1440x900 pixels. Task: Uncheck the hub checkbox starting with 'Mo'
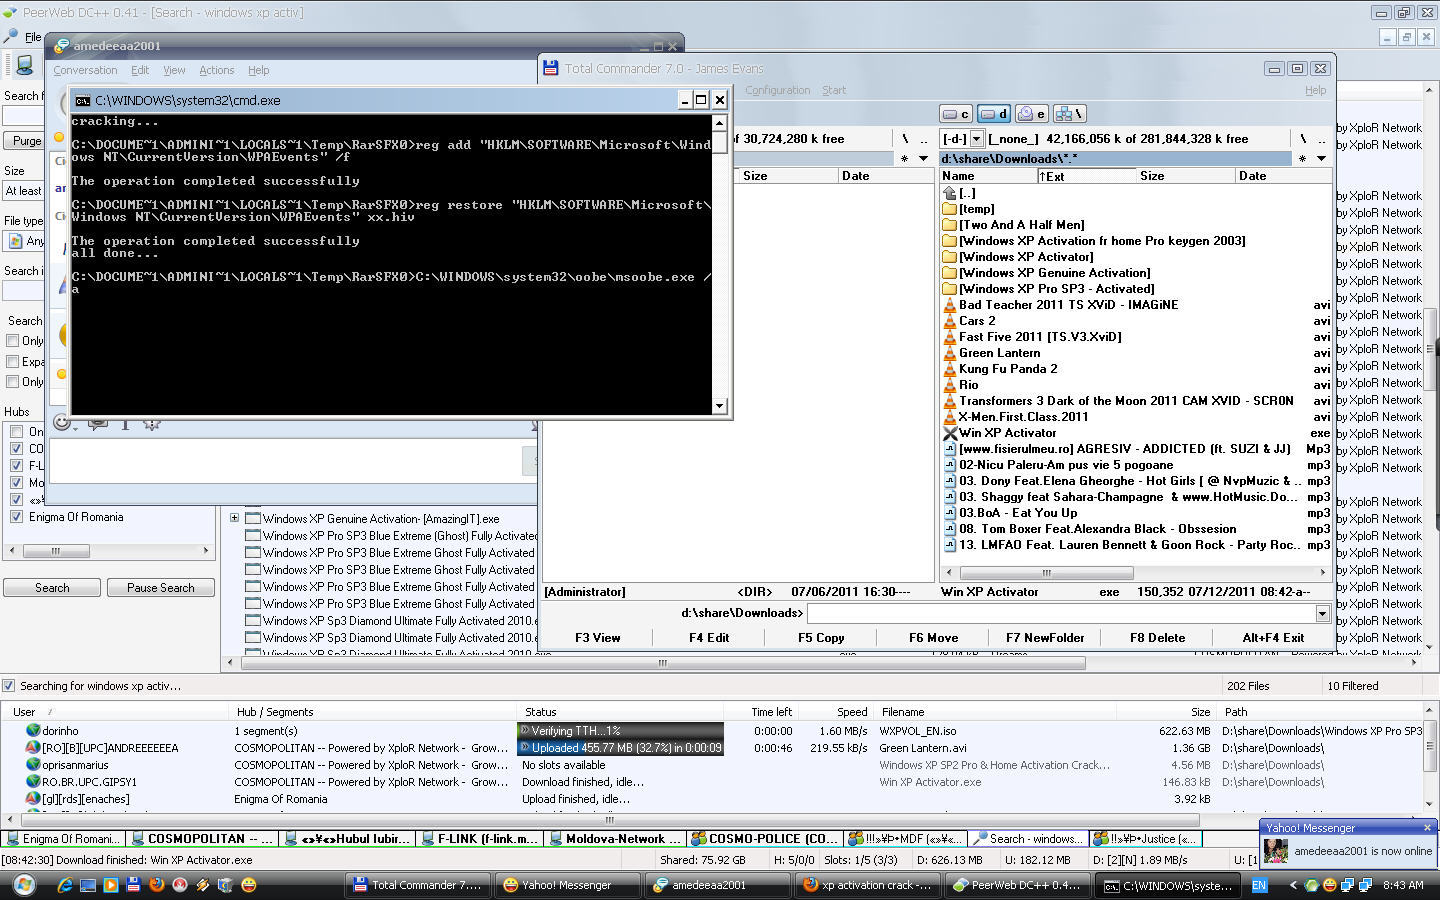click(x=16, y=483)
